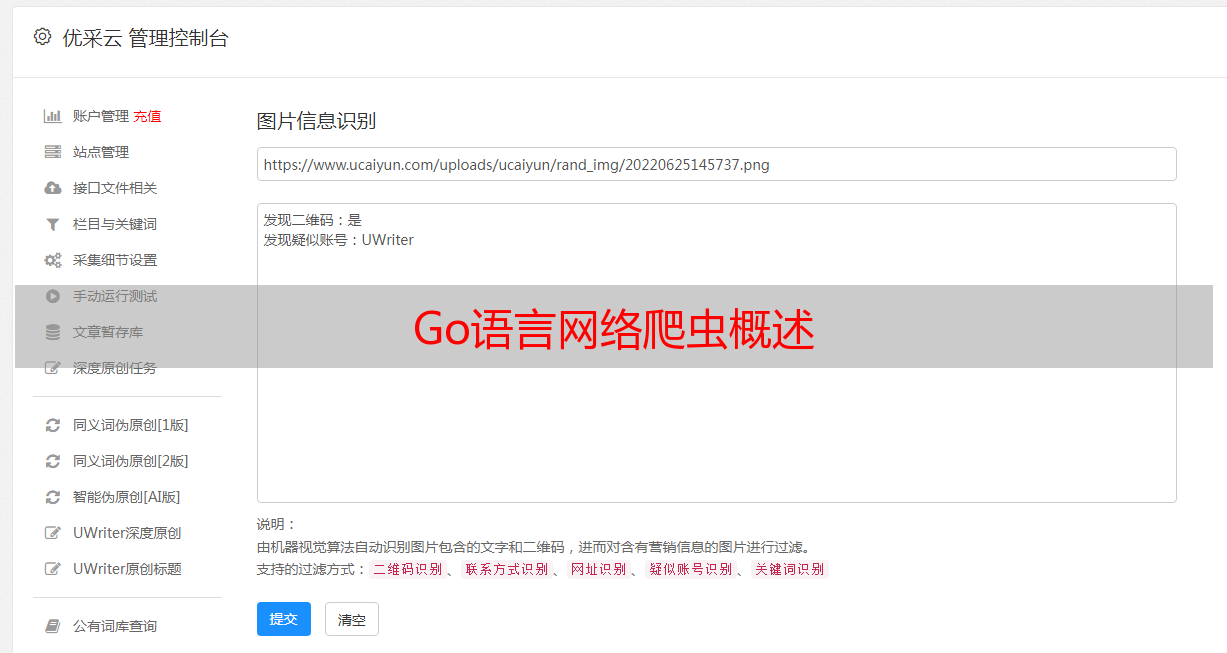Click the 疑似账号识别 tag
This screenshot has height=653, width=1227.
coord(690,569)
